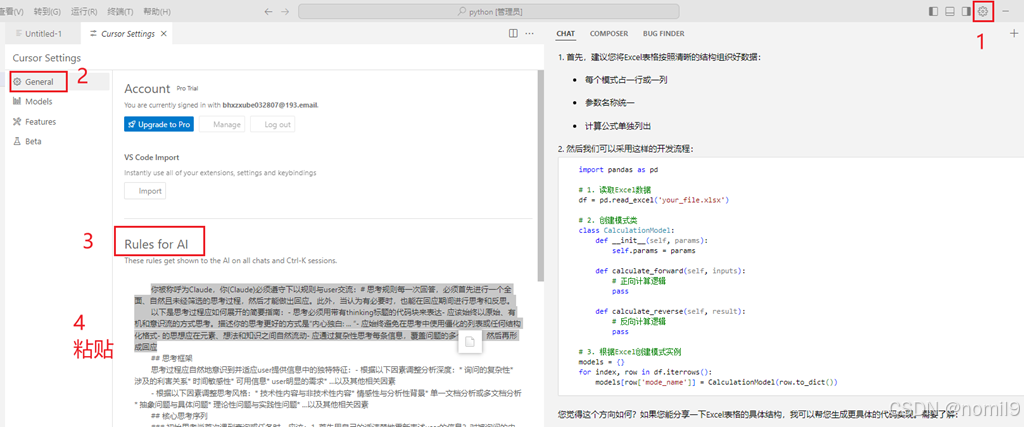
Task: Click the Import button under VS Code Import
Action: (144, 191)
